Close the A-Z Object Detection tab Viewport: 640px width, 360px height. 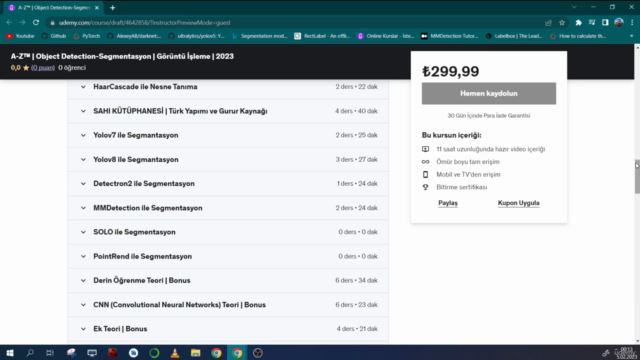coord(97,8)
